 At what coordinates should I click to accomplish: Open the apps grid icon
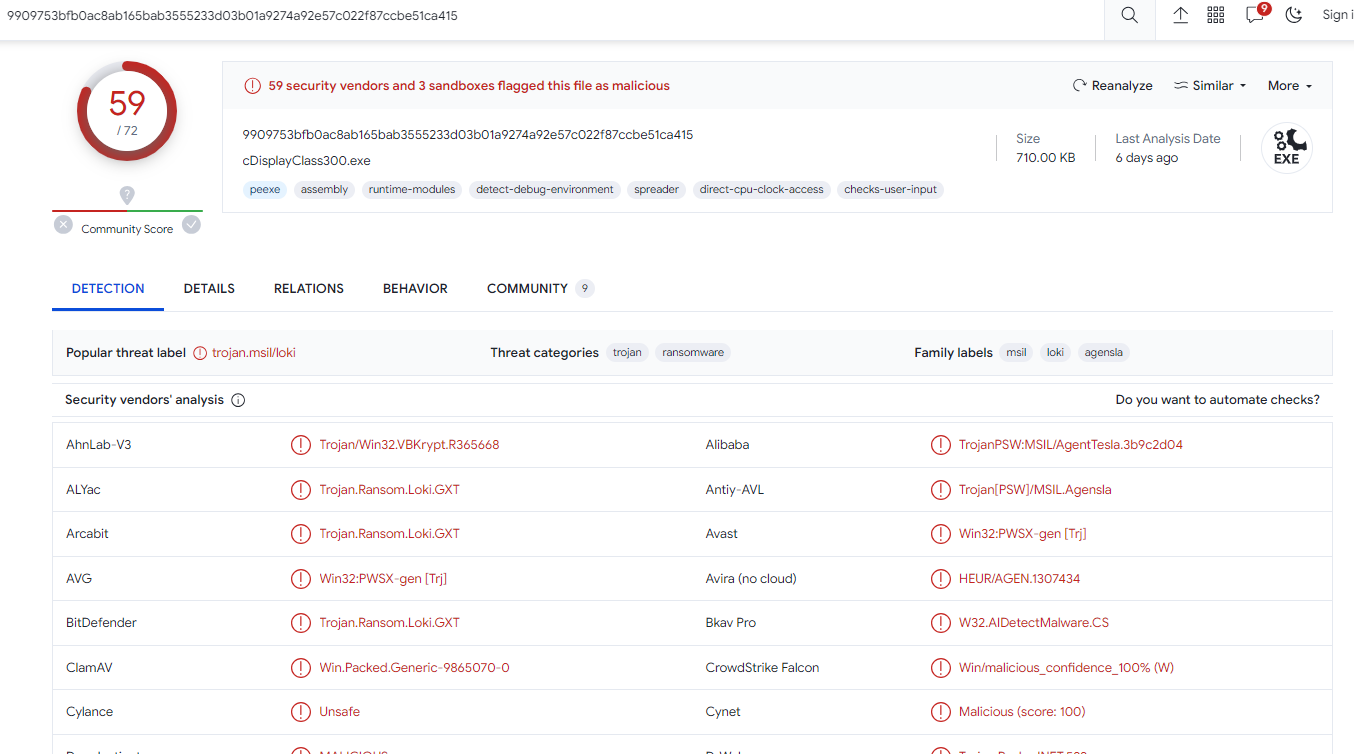(1216, 16)
